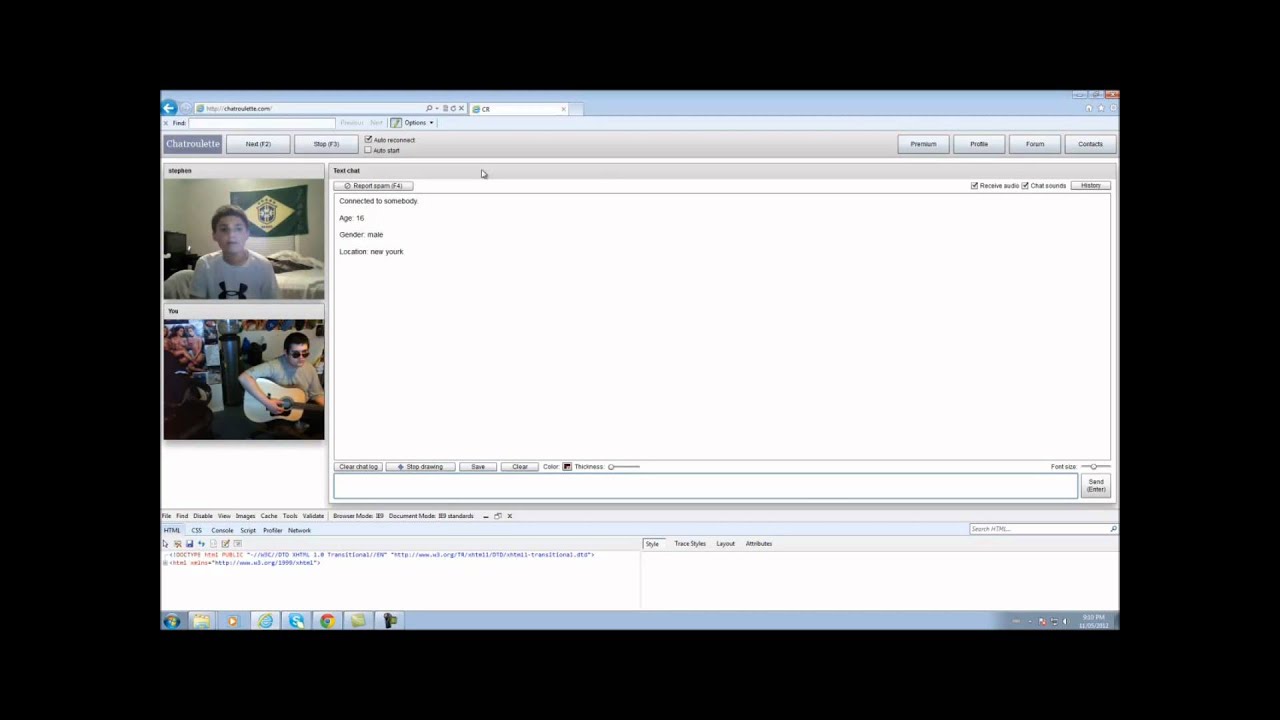The image size is (1280, 720).
Task: Unpin the developer tools pane
Action: pyautogui.click(x=497, y=516)
